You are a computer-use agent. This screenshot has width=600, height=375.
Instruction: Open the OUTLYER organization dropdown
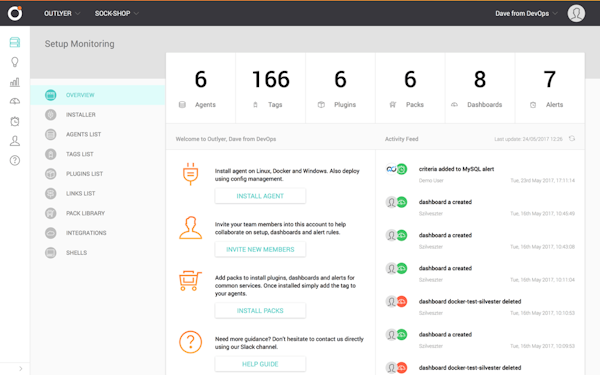tap(62, 13)
